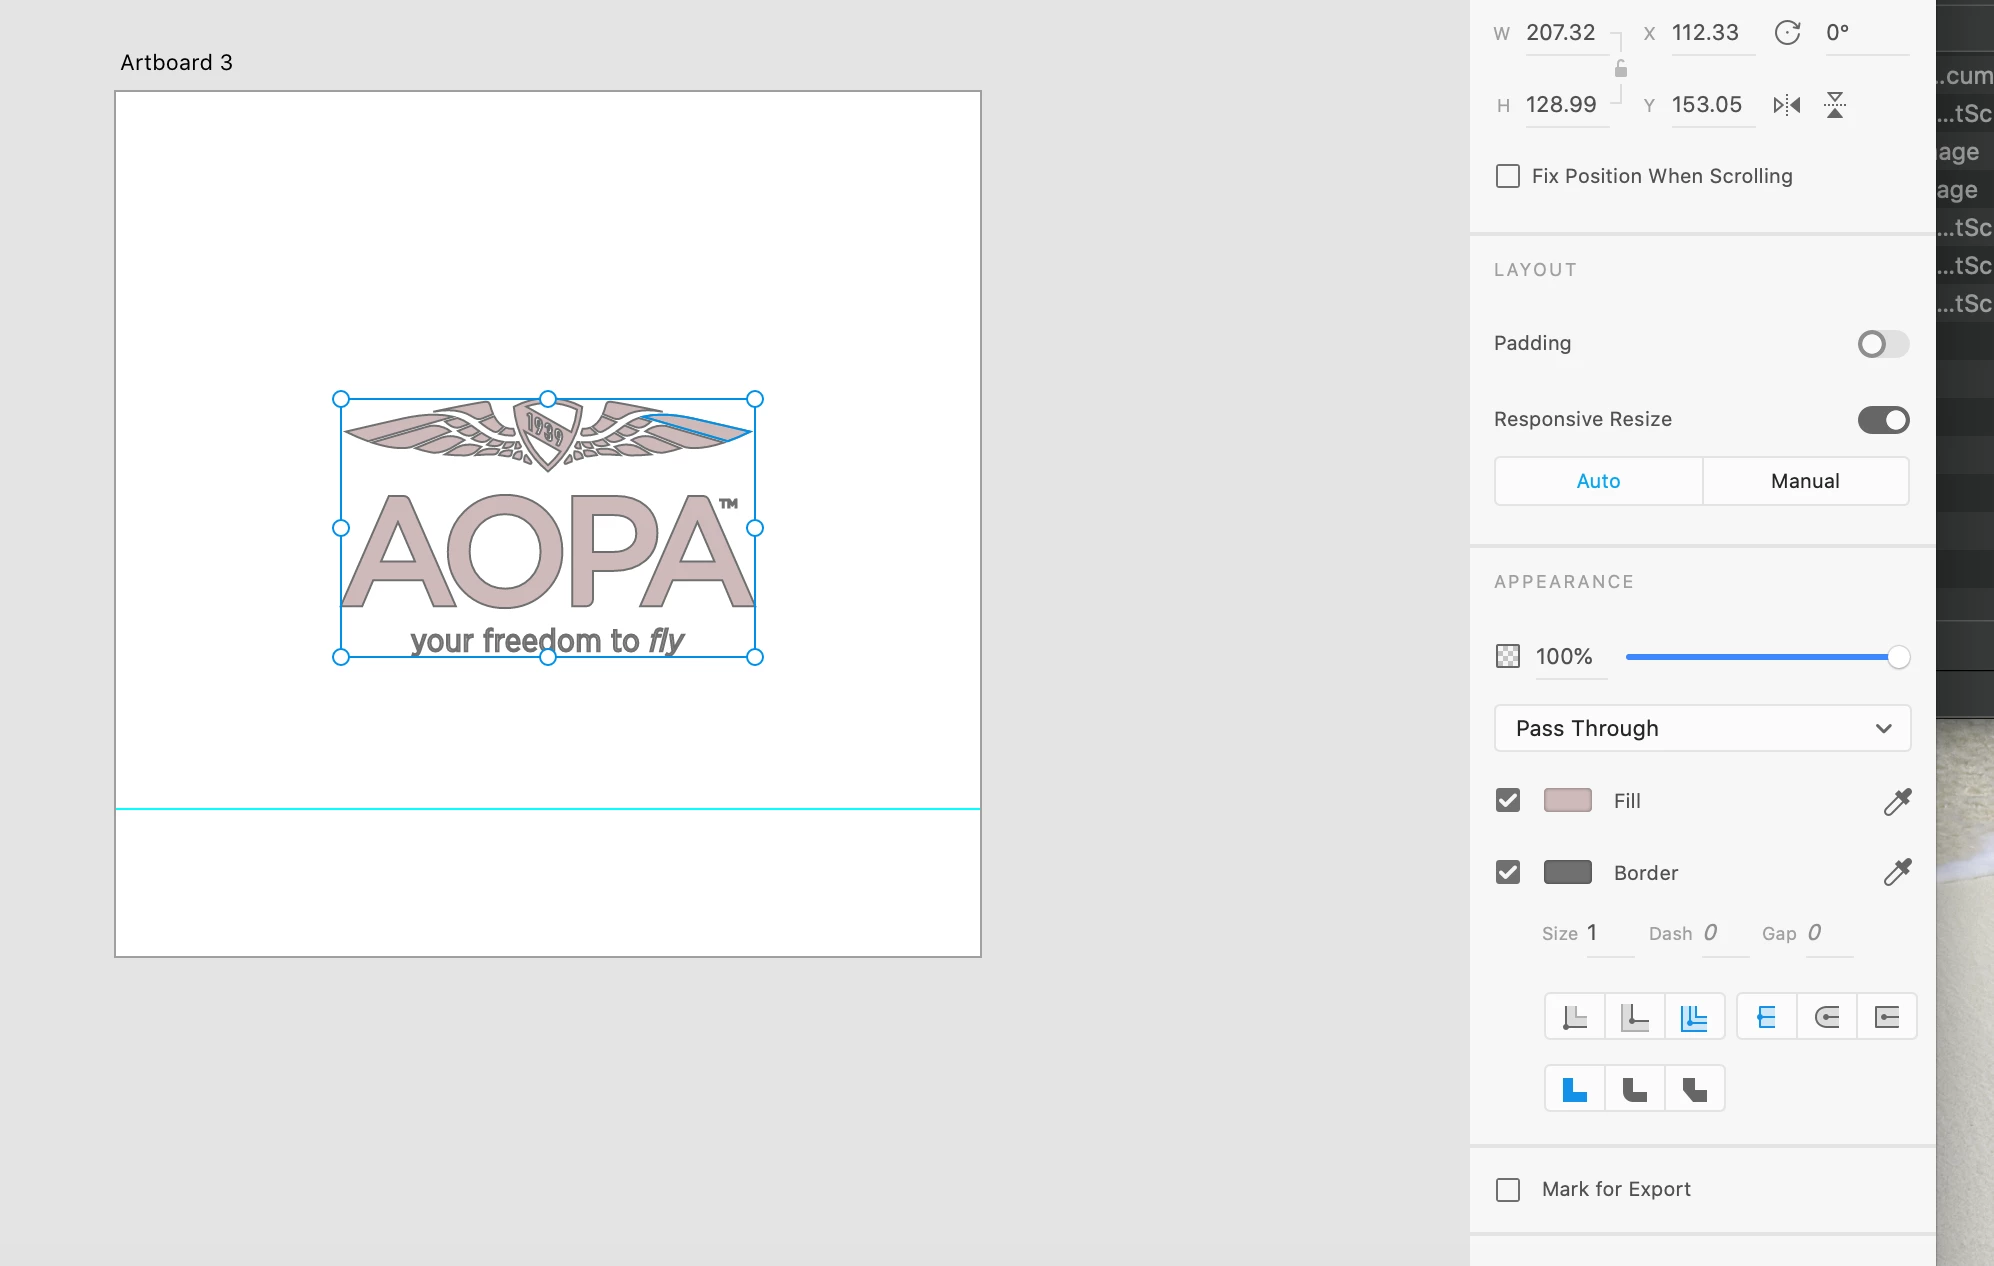The width and height of the screenshot is (1994, 1266).
Task: Toggle the aspect ratio lock icon
Action: point(1620,69)
